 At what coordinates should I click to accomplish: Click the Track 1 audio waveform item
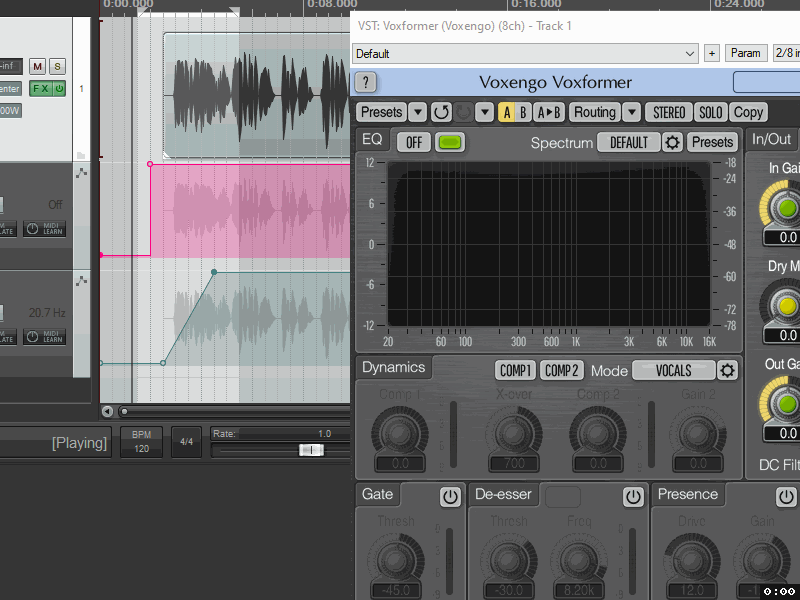pos(257,95)
